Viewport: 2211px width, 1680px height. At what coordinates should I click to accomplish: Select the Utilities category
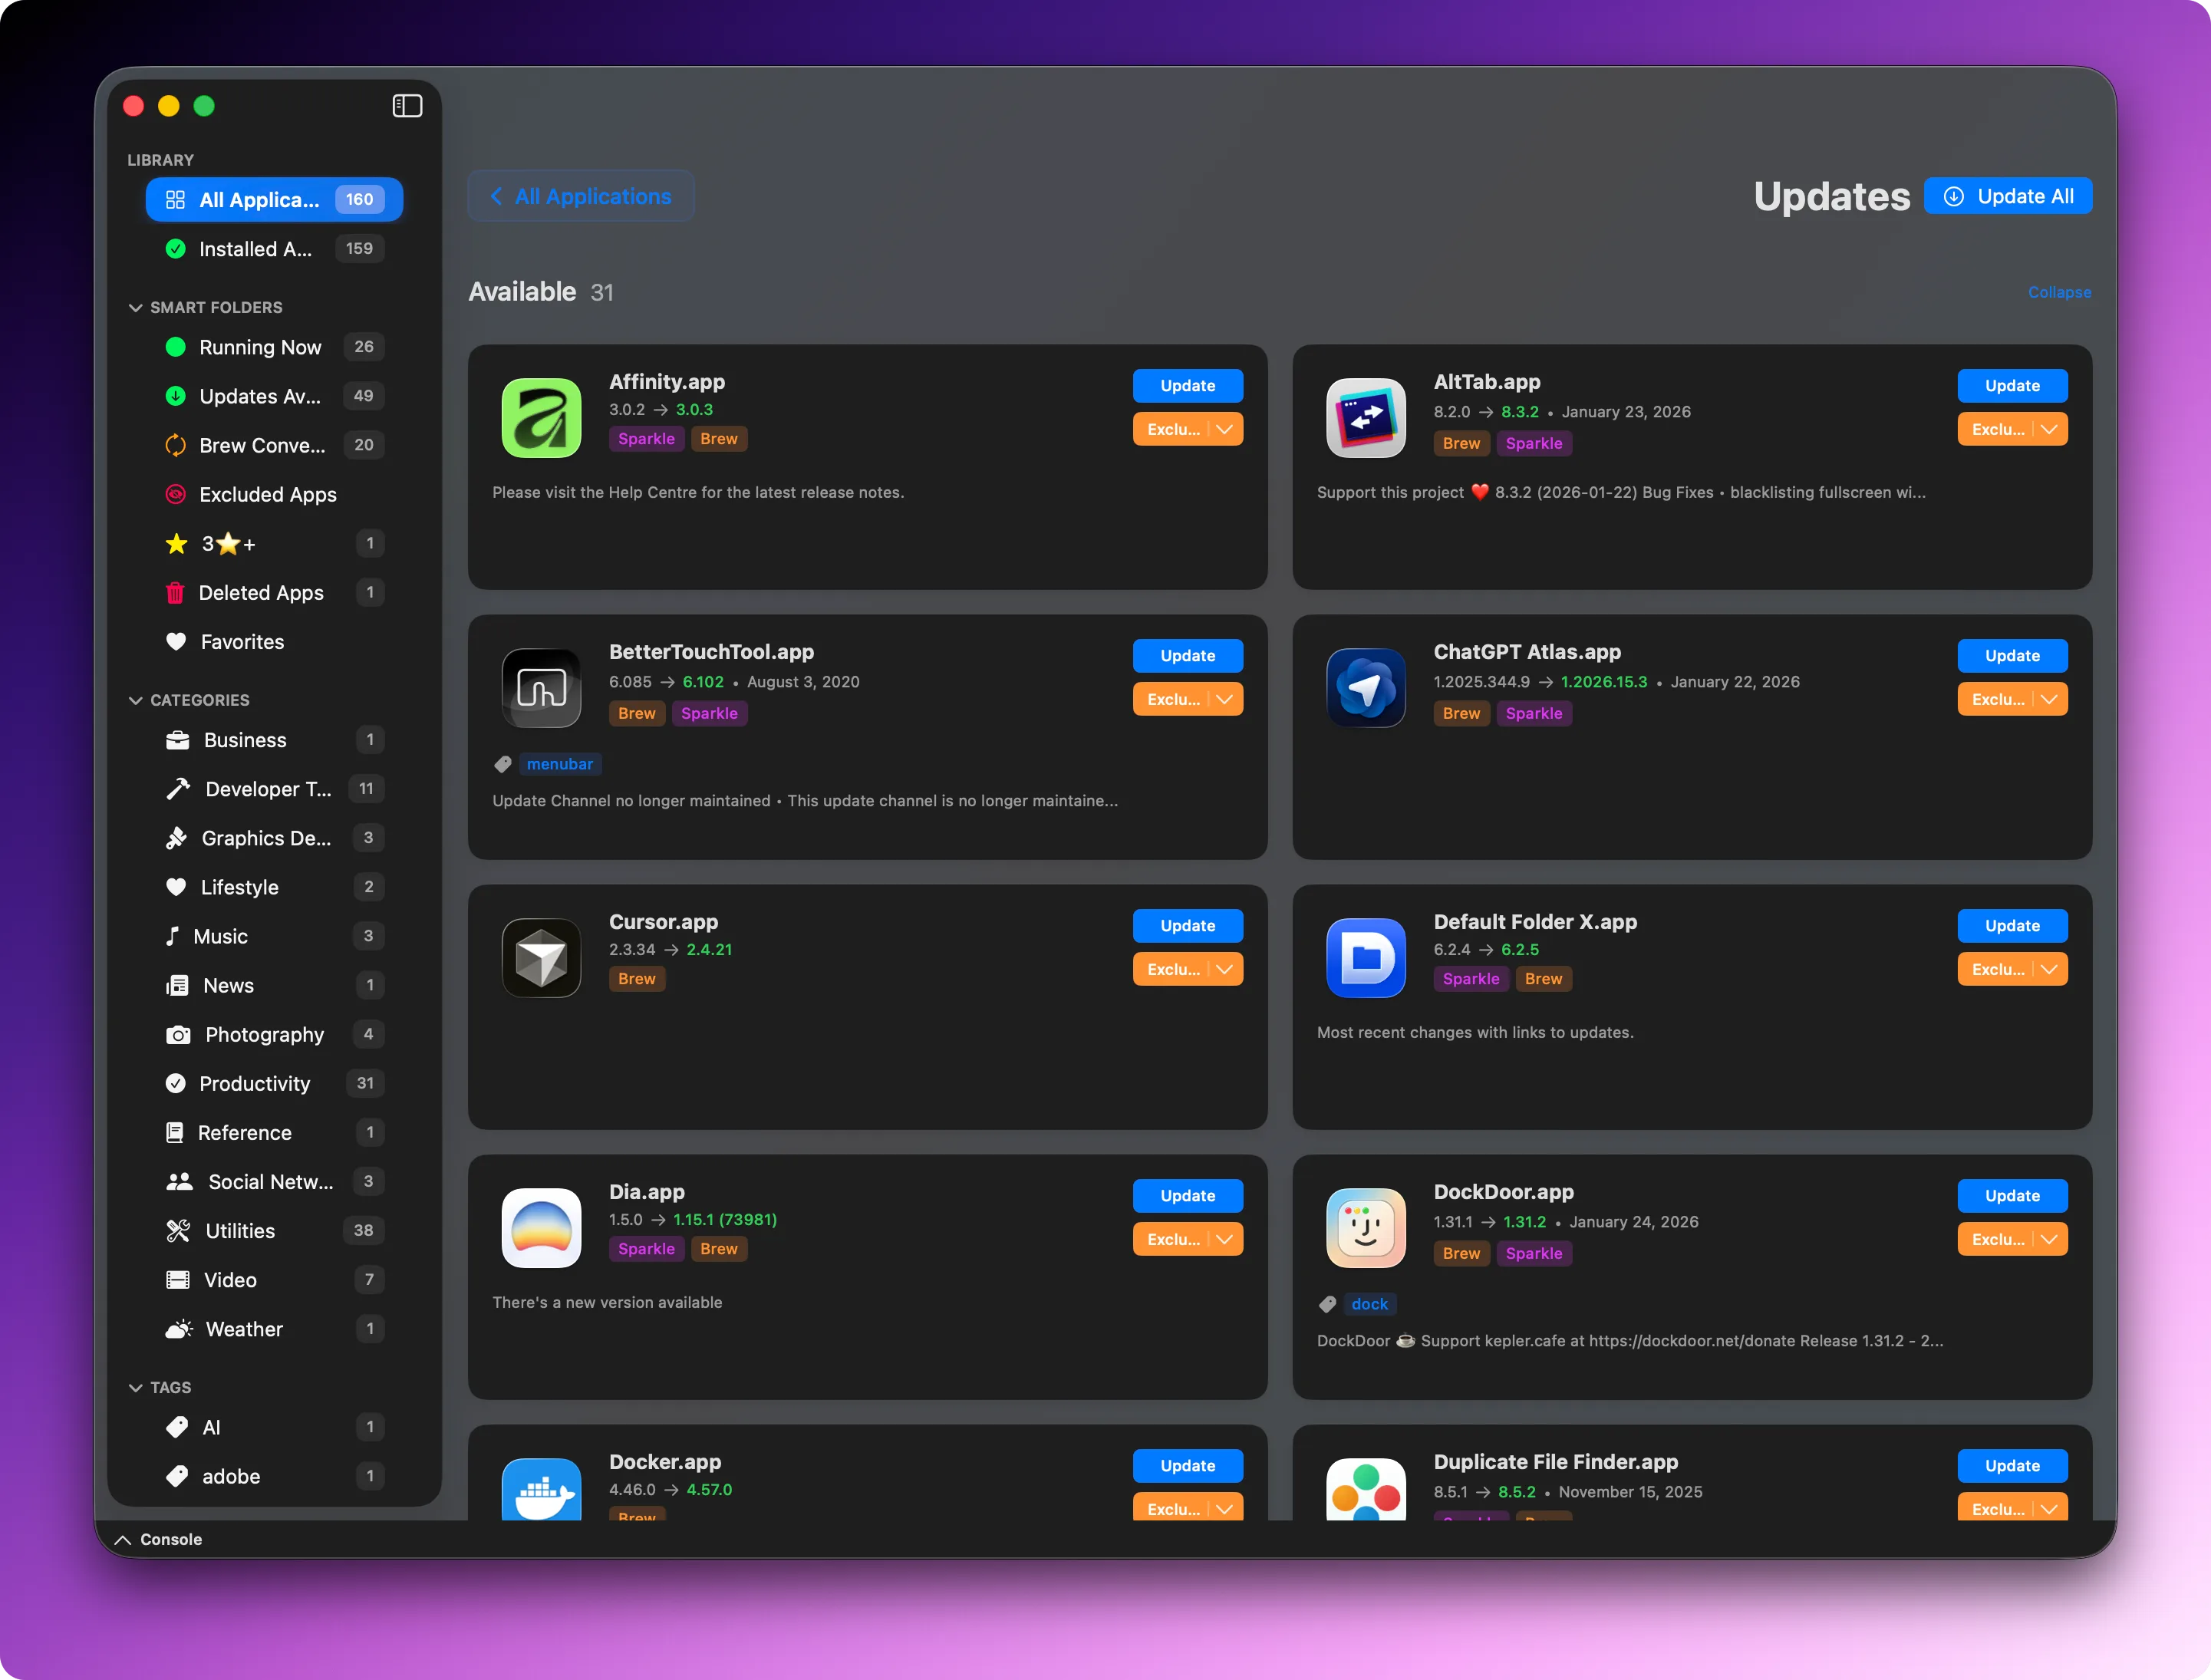(x=274, y=1231)
